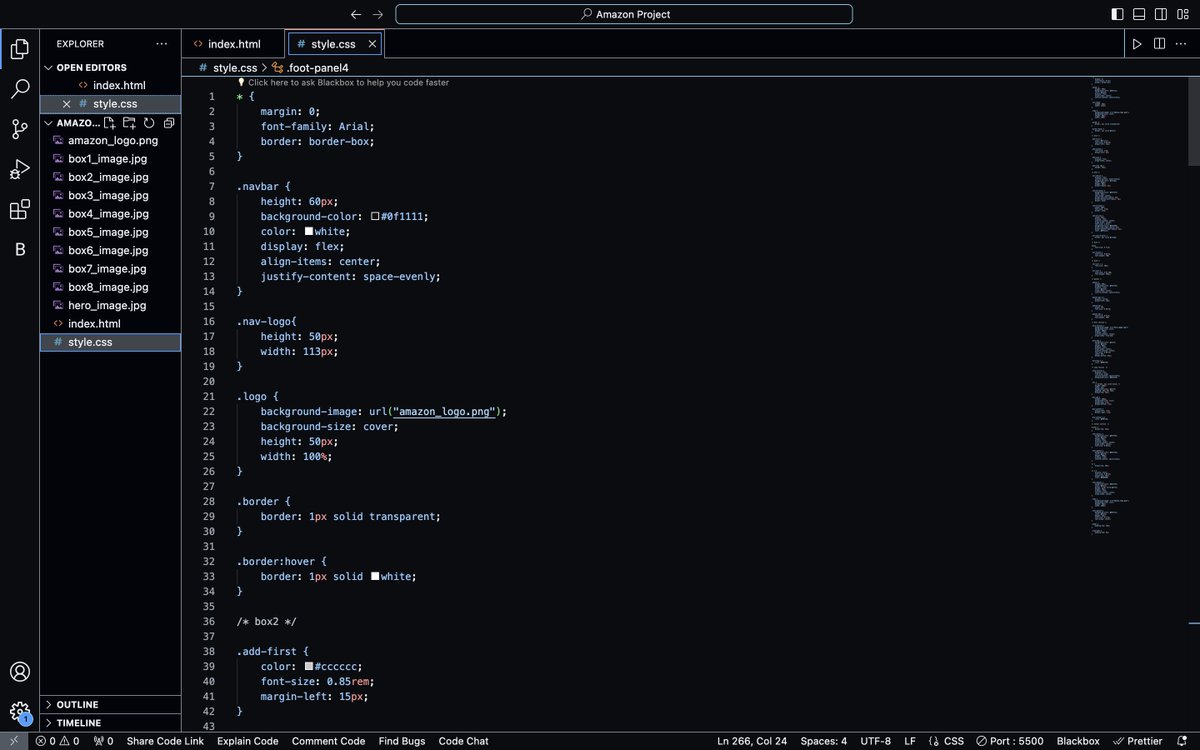This screenshot has height=750, width=1200.
Task: Toggle the secondary sidebar visibility
Action: [x=1161, y=14]
